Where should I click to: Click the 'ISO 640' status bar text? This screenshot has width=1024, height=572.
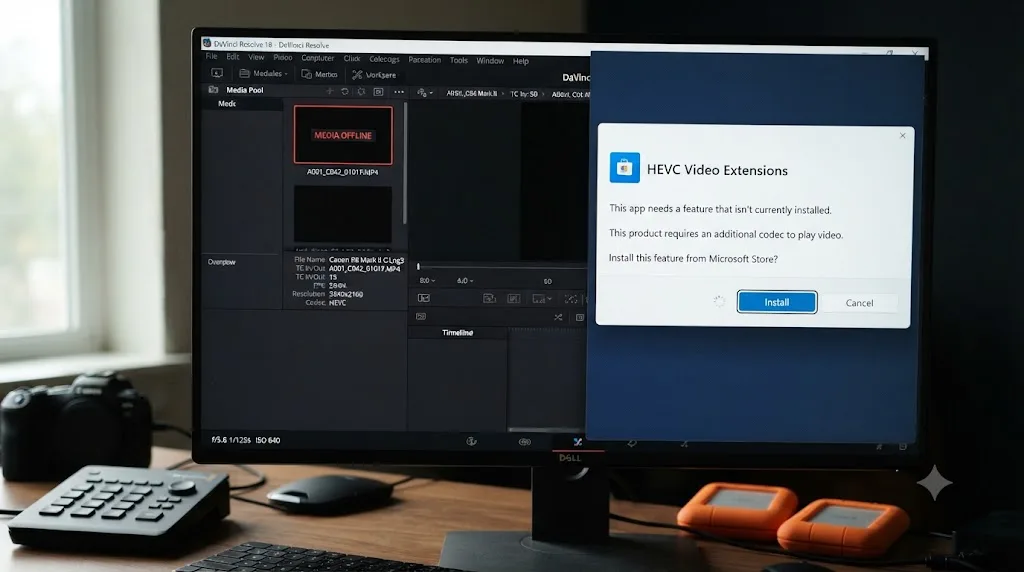pos(268,440)
